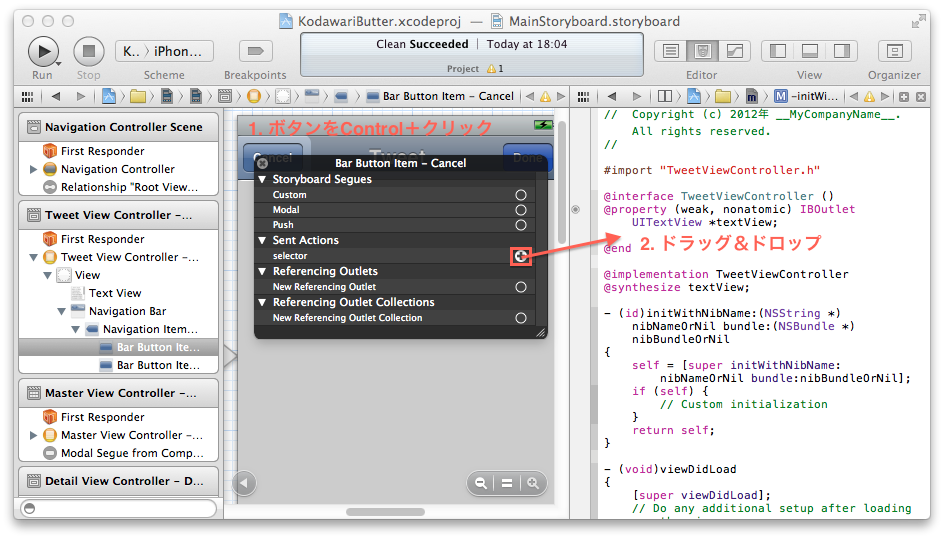Toggle the Breakpoints button
The image size is (944, 539).
[256, 51]
